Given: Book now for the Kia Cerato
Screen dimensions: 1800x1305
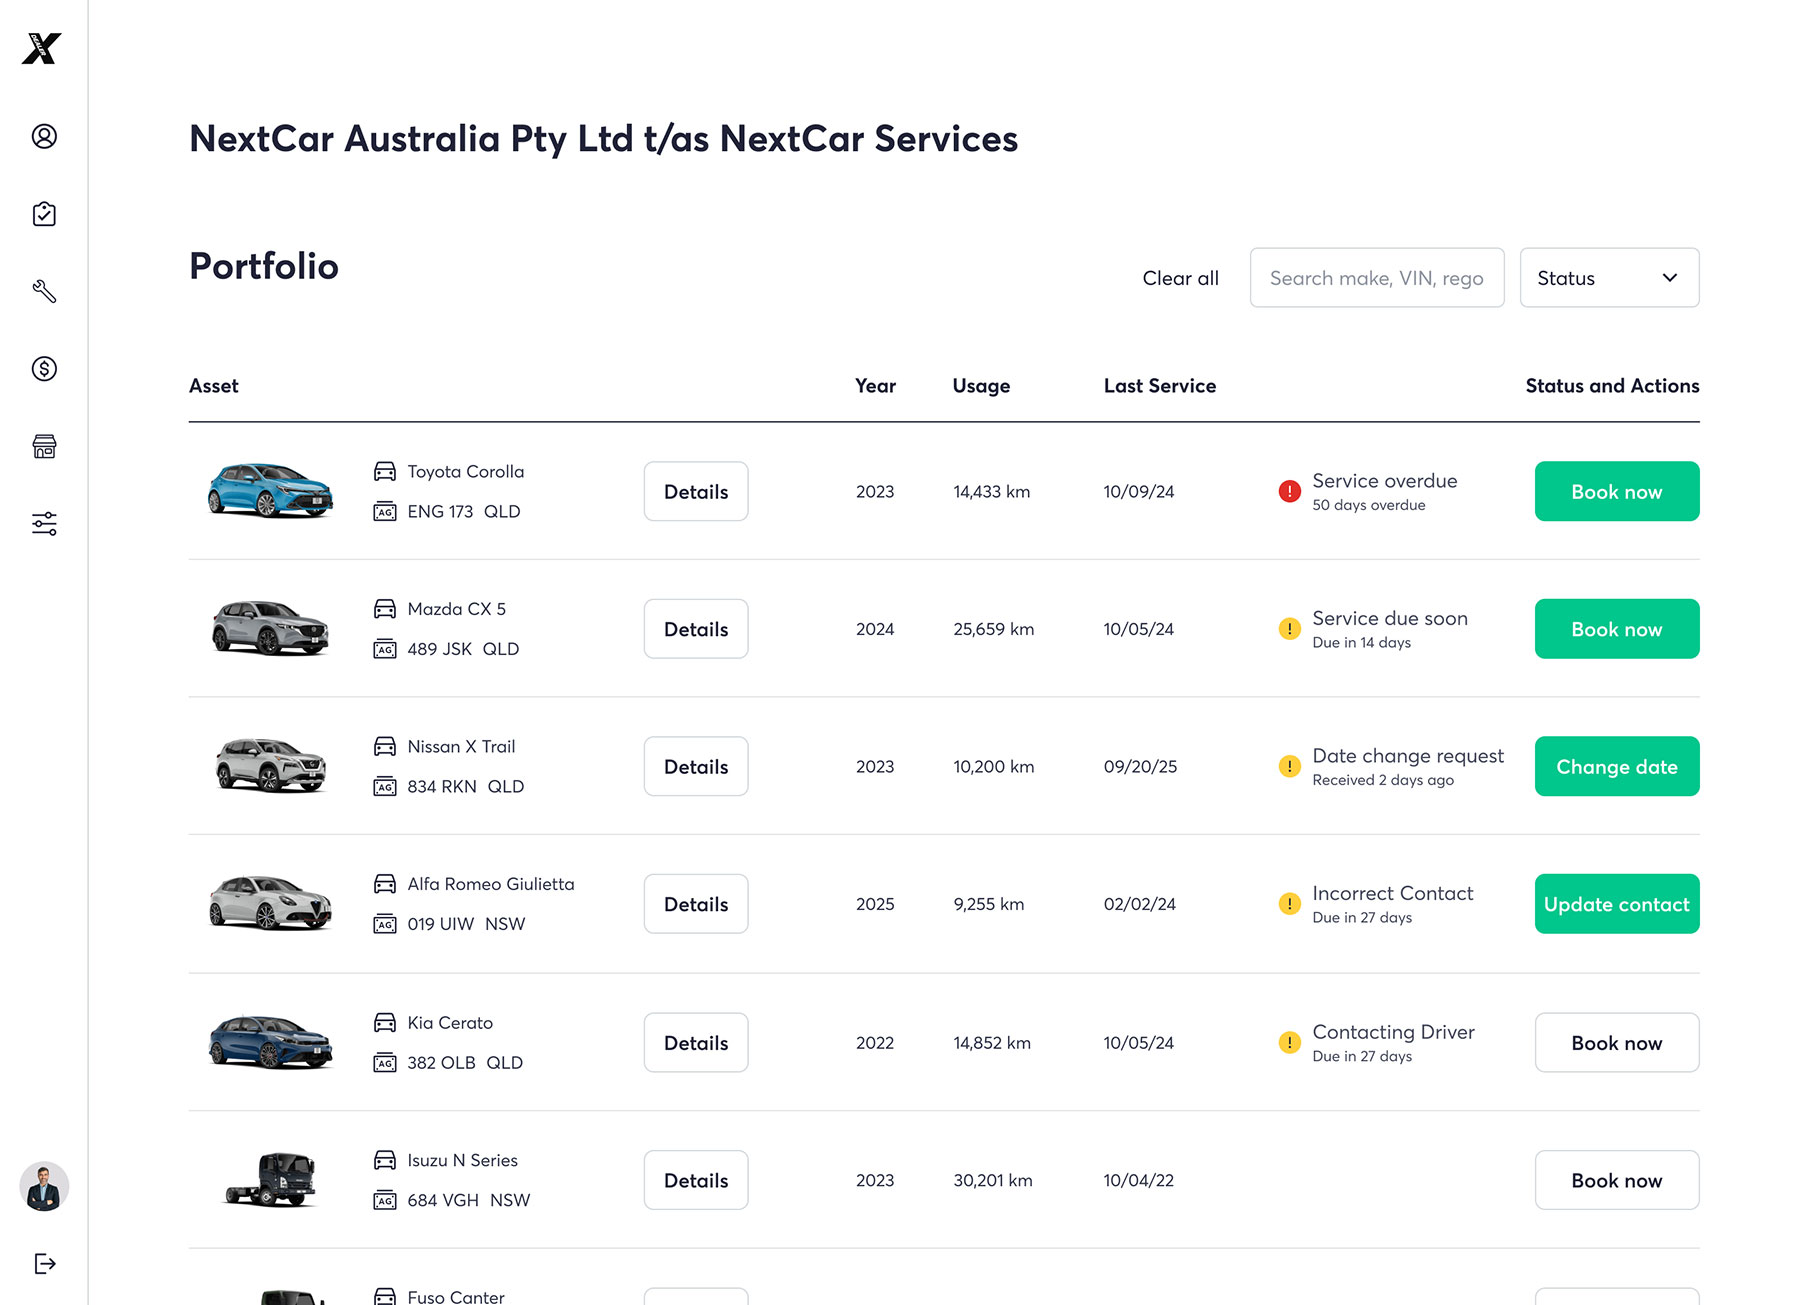Looking at the screenshot, I should (1616, 1043).
